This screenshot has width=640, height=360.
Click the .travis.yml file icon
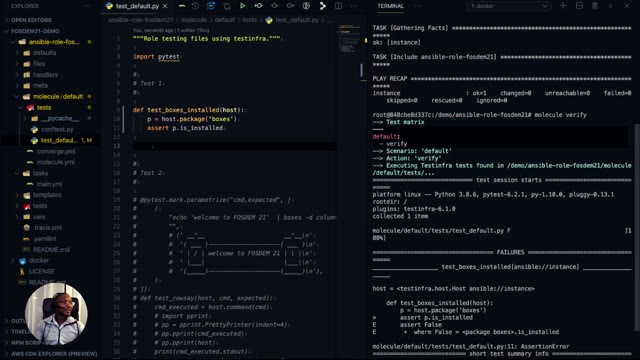(x=27, y=228)
